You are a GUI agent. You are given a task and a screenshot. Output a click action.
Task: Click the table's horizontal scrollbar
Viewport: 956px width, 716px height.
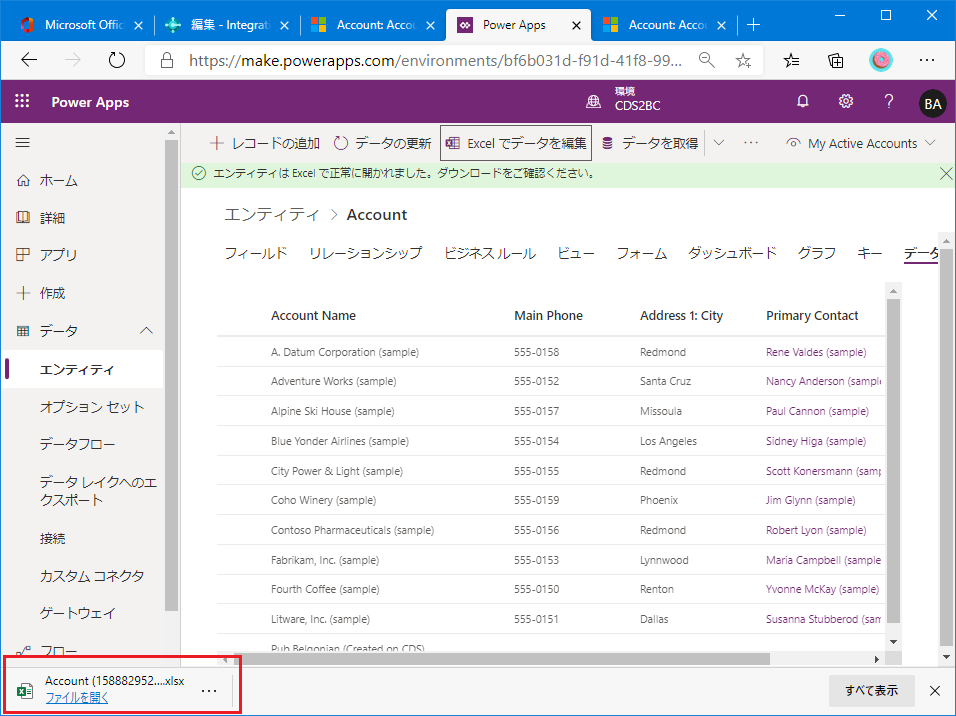(x=502, y=659)
